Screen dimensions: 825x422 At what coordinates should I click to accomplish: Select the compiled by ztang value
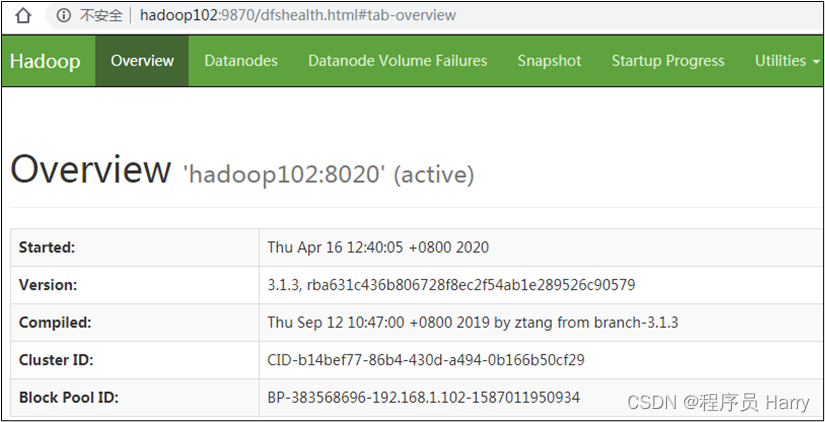tap(472, 323)
